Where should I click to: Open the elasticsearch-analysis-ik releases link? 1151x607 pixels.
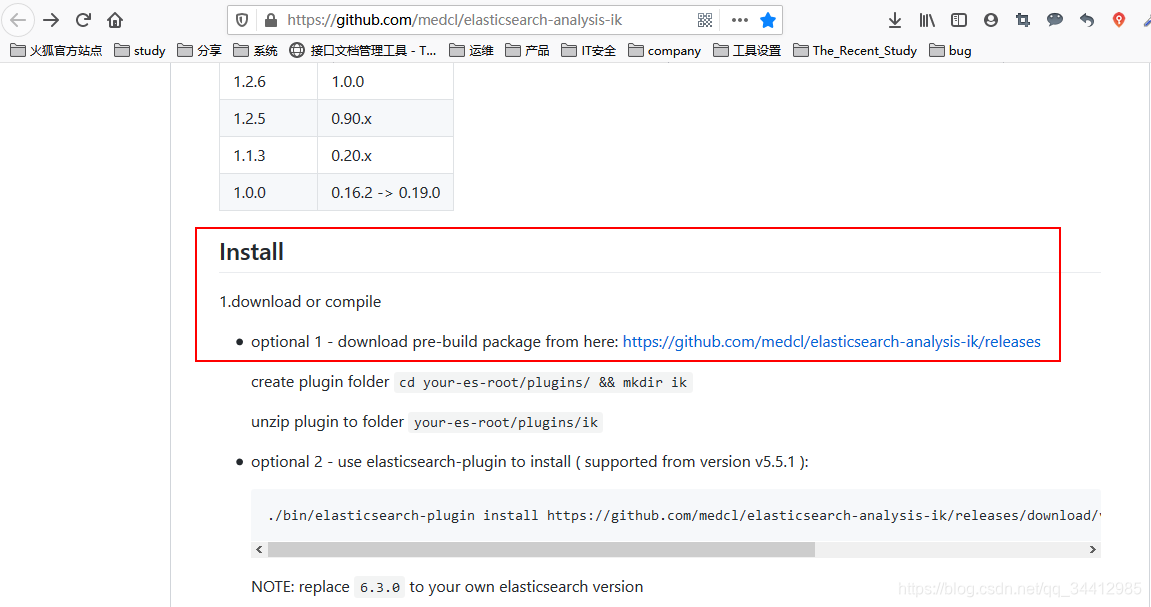[831, 341]
